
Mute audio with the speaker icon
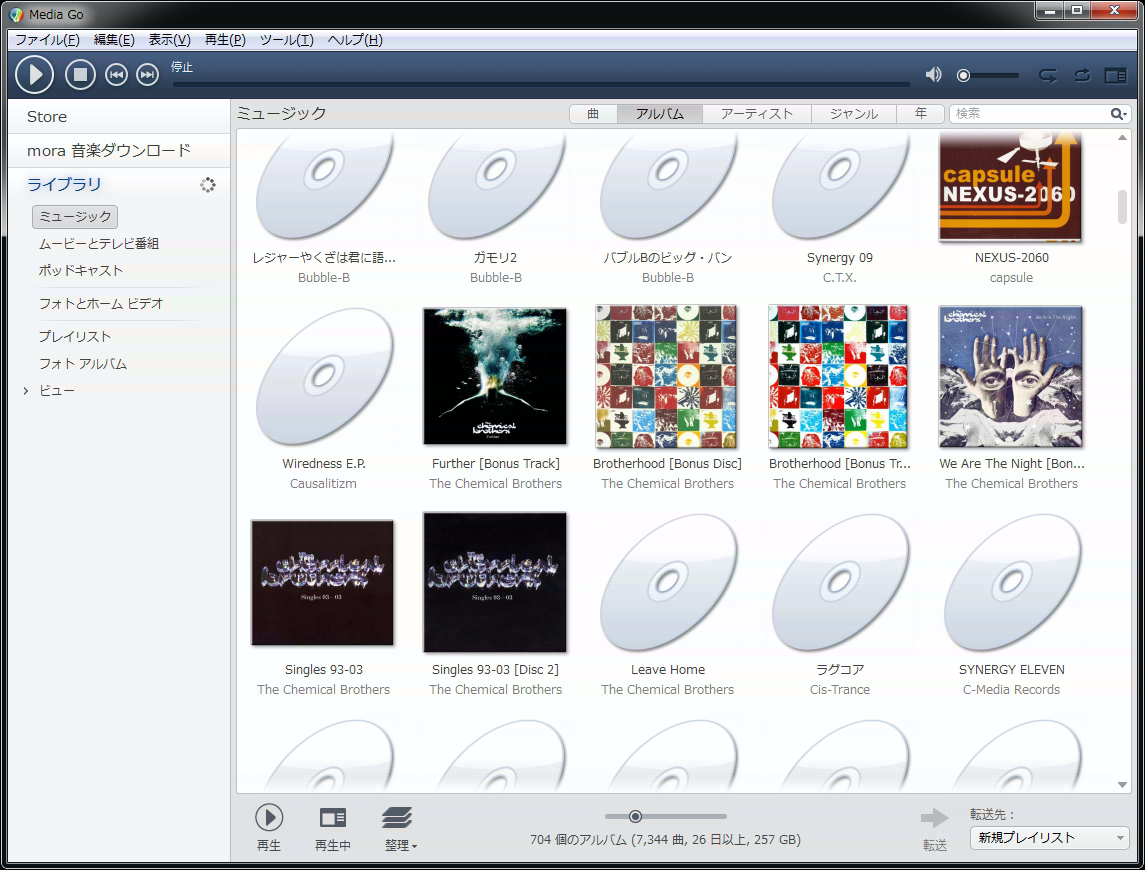tap(933, 75)
